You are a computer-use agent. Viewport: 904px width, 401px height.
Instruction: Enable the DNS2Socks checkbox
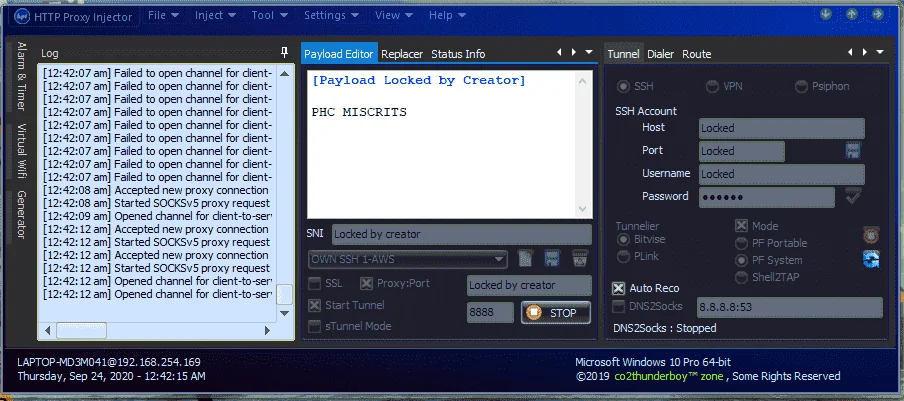tap(619, 307)
